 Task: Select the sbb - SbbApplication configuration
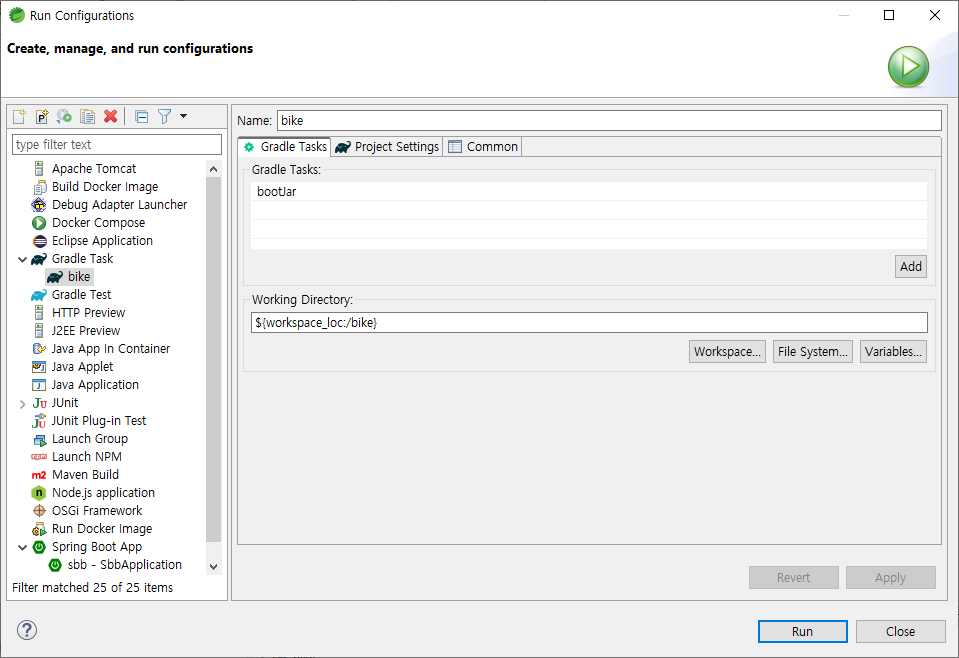click(x=115, y=564)
